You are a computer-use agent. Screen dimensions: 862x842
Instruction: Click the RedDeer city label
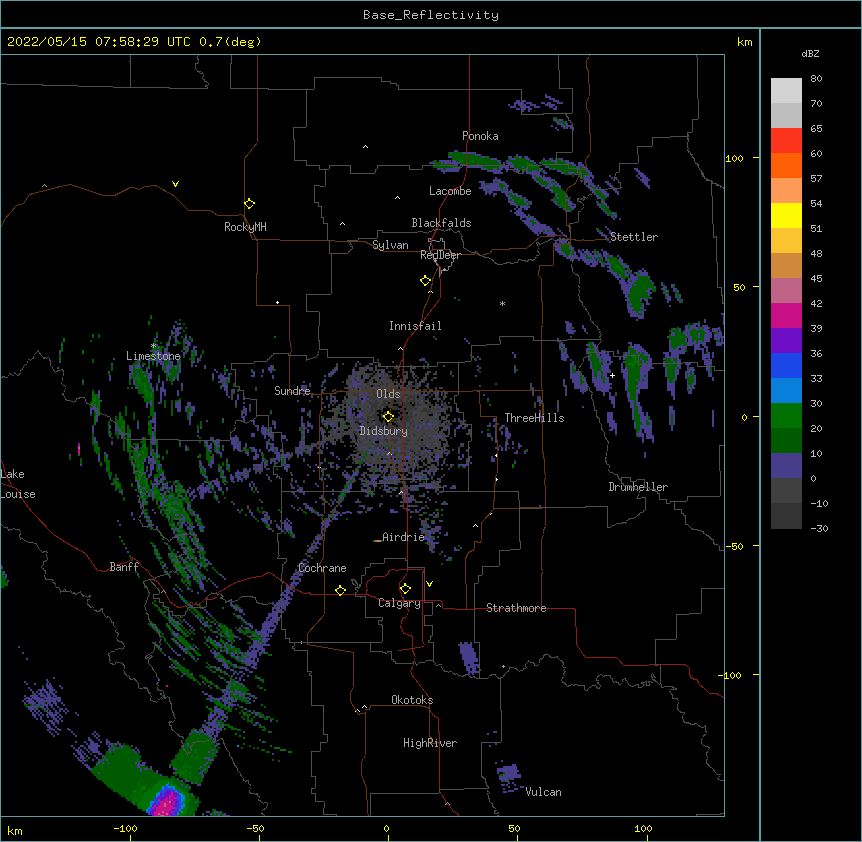440,255
